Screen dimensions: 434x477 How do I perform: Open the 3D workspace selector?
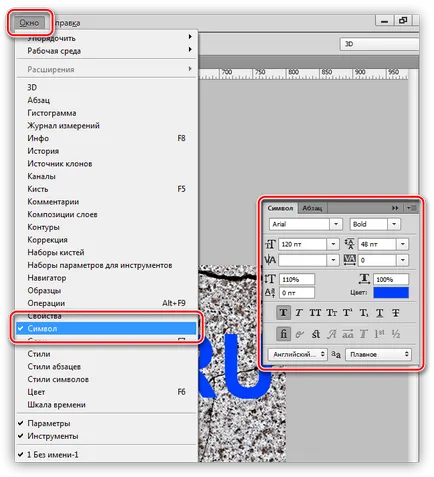click(379, 44)
